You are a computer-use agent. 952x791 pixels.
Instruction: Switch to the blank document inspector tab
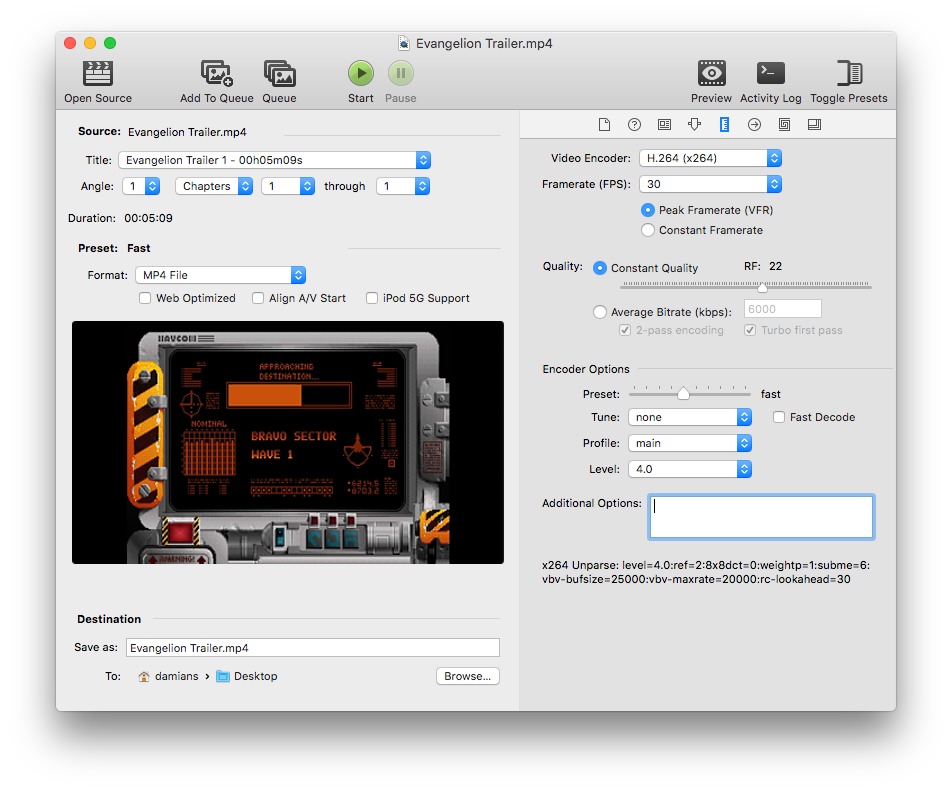click(x=604, y=124)
